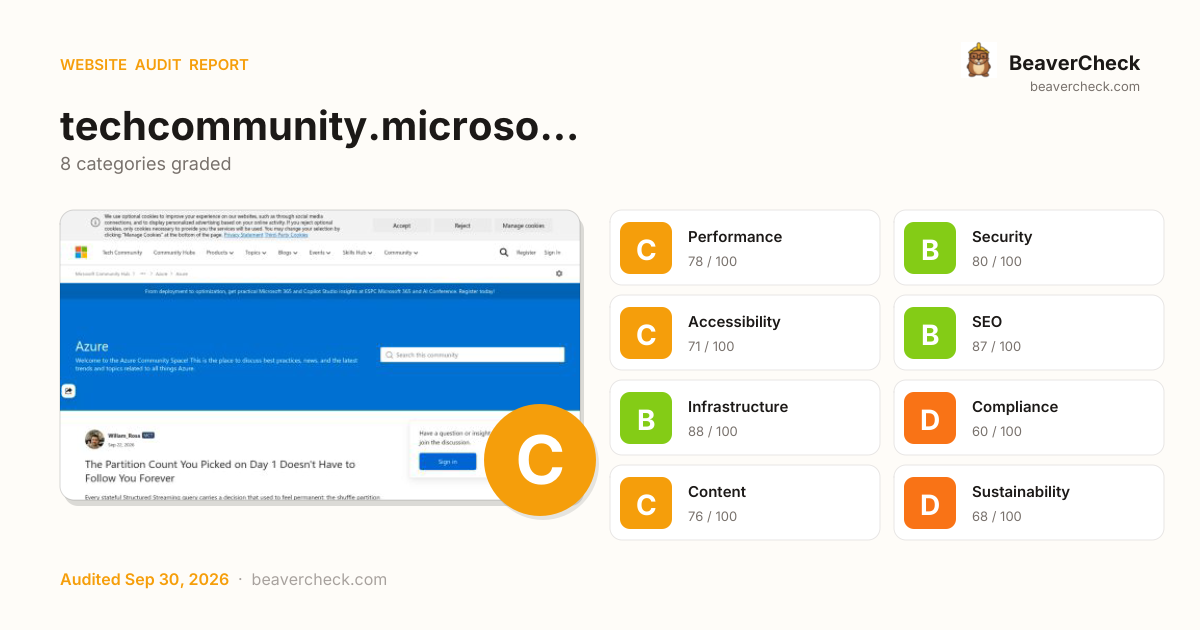Image resolution: width=1200 pixels, height=630 pixels.
Task: Click the settings gear icon in the preview
Action: 559,273
